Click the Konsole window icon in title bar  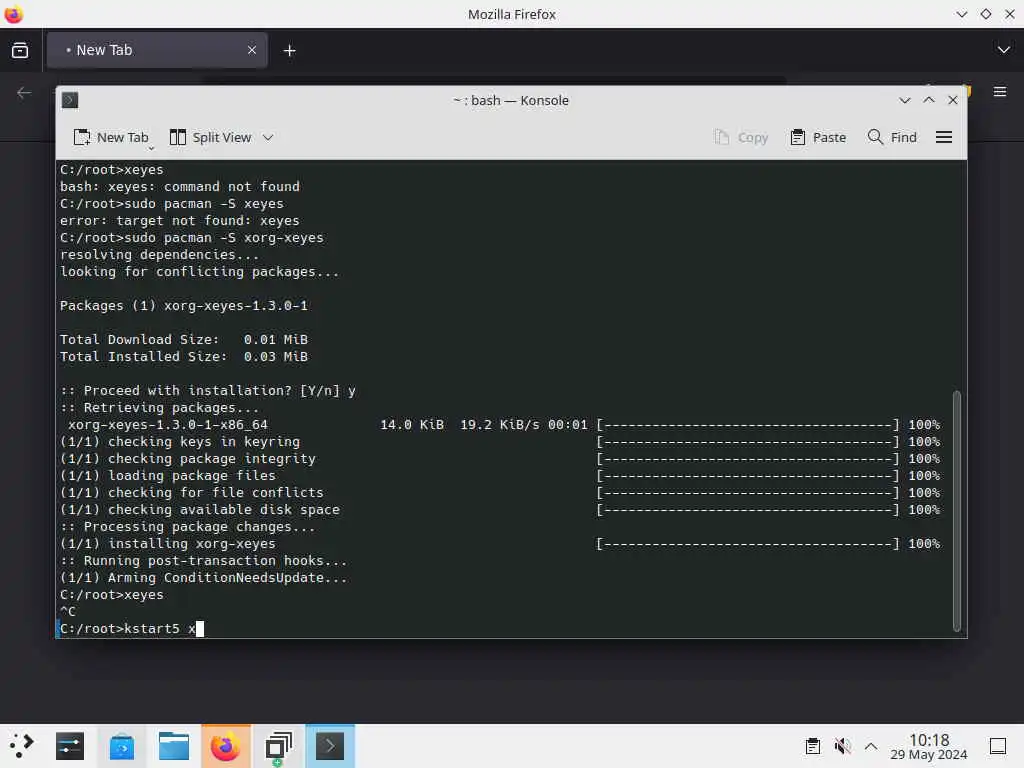click(x=70, y=100)
